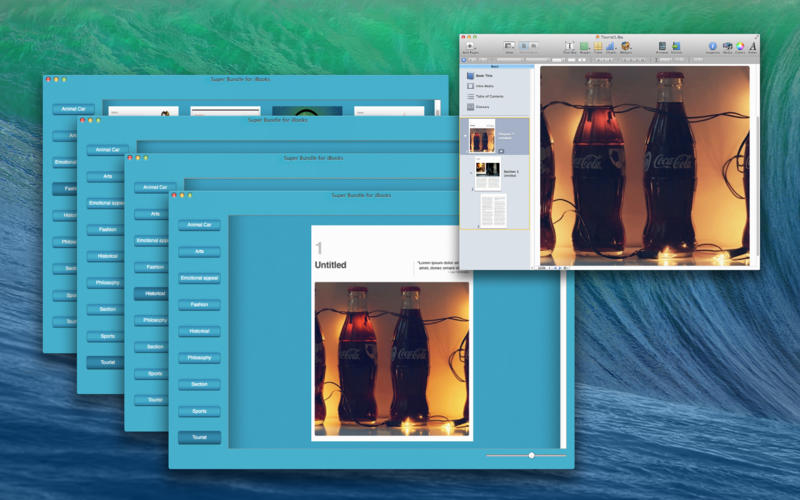The width and height of the screenshot is (800, 500).
Task: Click the Preview icon in toolbar
Action: [661, 46]
